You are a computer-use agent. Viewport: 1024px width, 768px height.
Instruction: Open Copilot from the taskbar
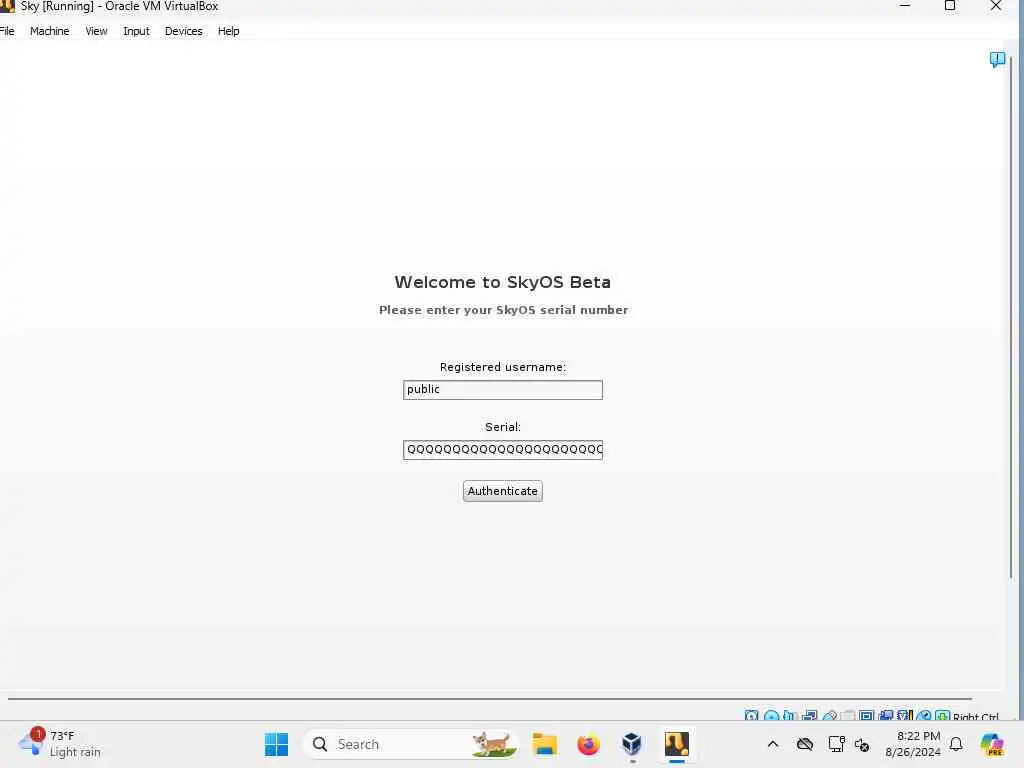(991, 744)
